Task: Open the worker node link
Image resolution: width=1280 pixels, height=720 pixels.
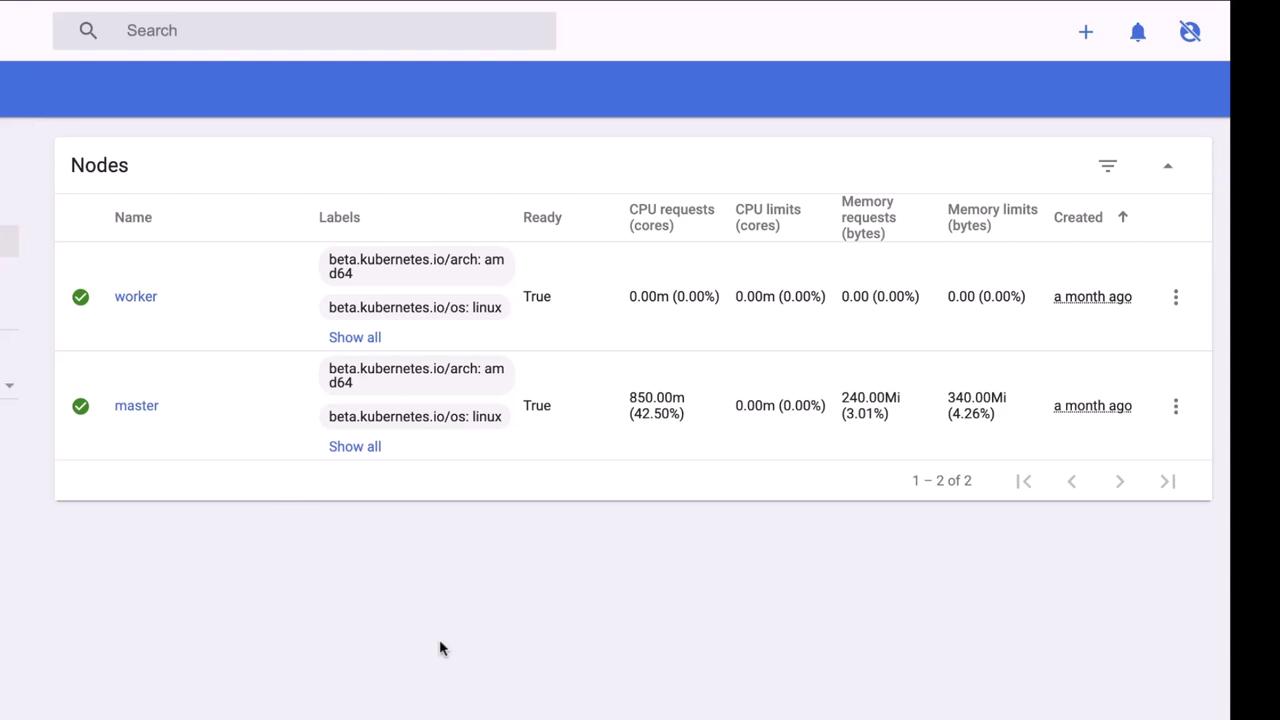Action: pyautogui.click(x=136, y=297)
